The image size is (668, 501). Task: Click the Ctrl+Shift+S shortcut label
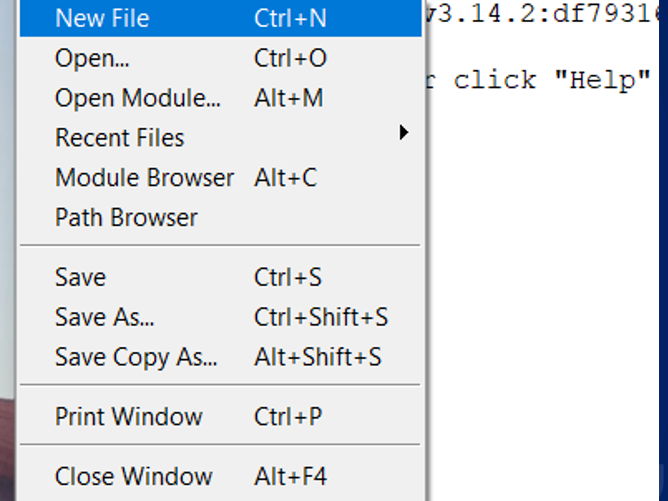321,317
